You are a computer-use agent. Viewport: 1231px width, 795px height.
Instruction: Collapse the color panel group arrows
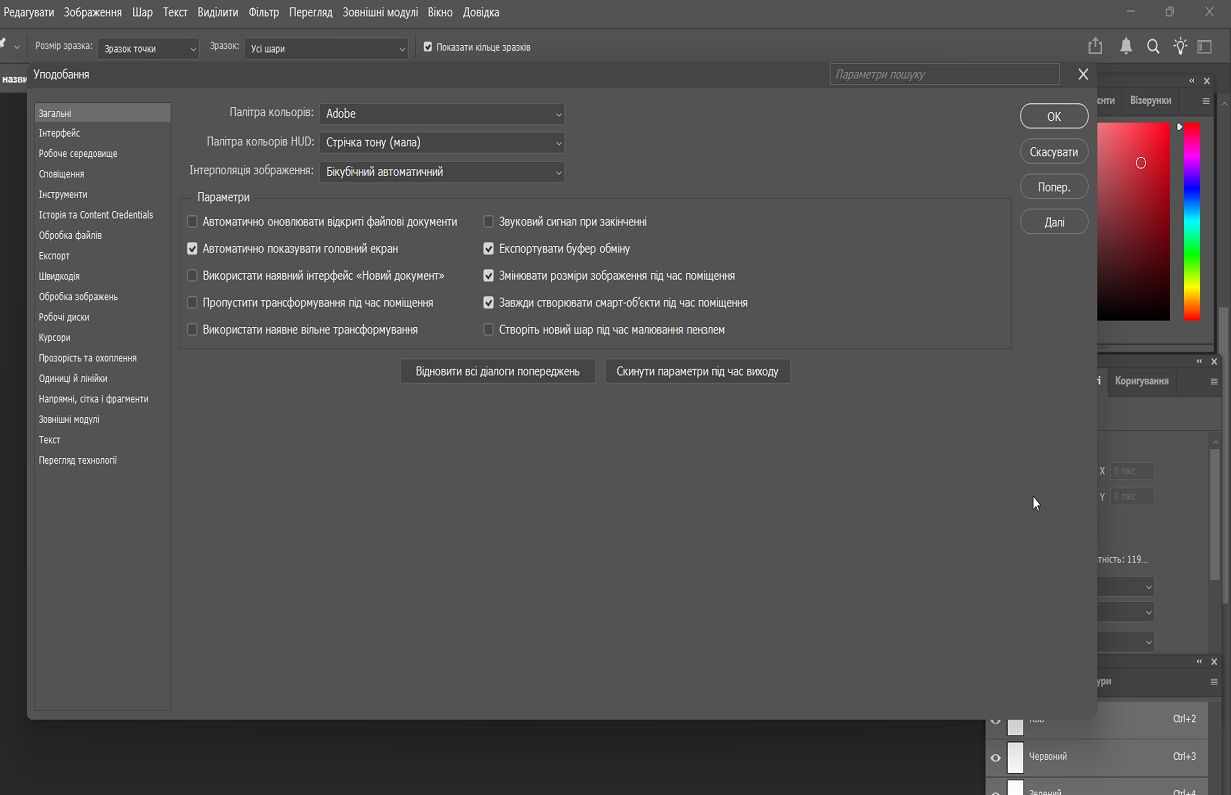pos(1192,81)
